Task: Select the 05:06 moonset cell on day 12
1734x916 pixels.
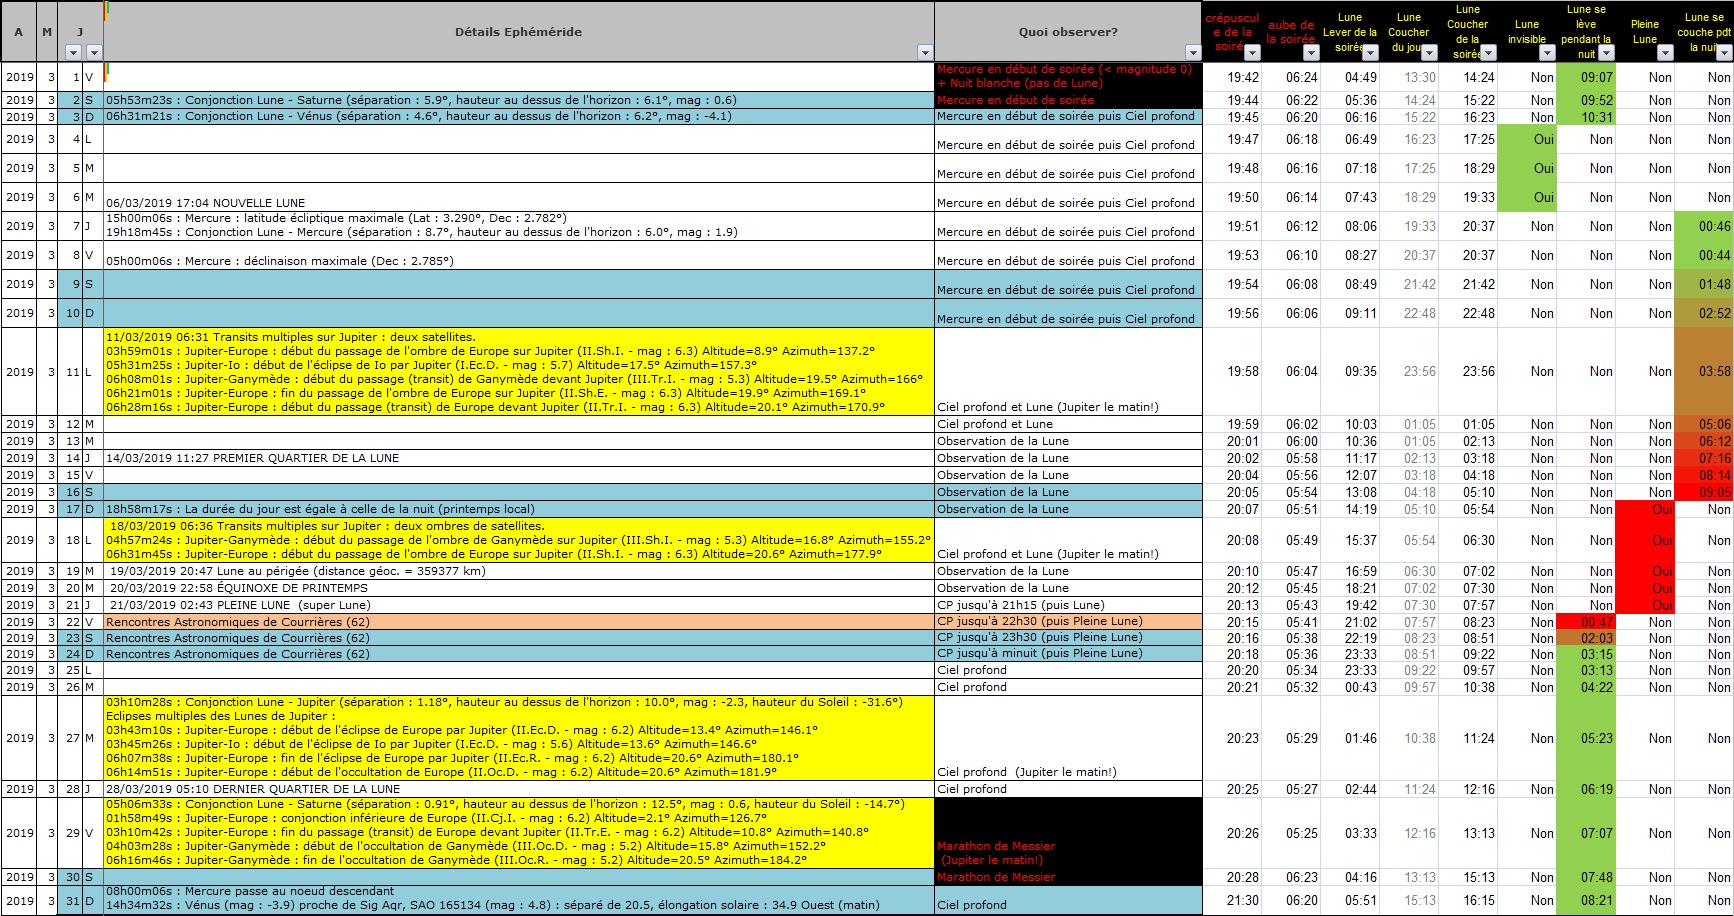Action: (1705, 424)
